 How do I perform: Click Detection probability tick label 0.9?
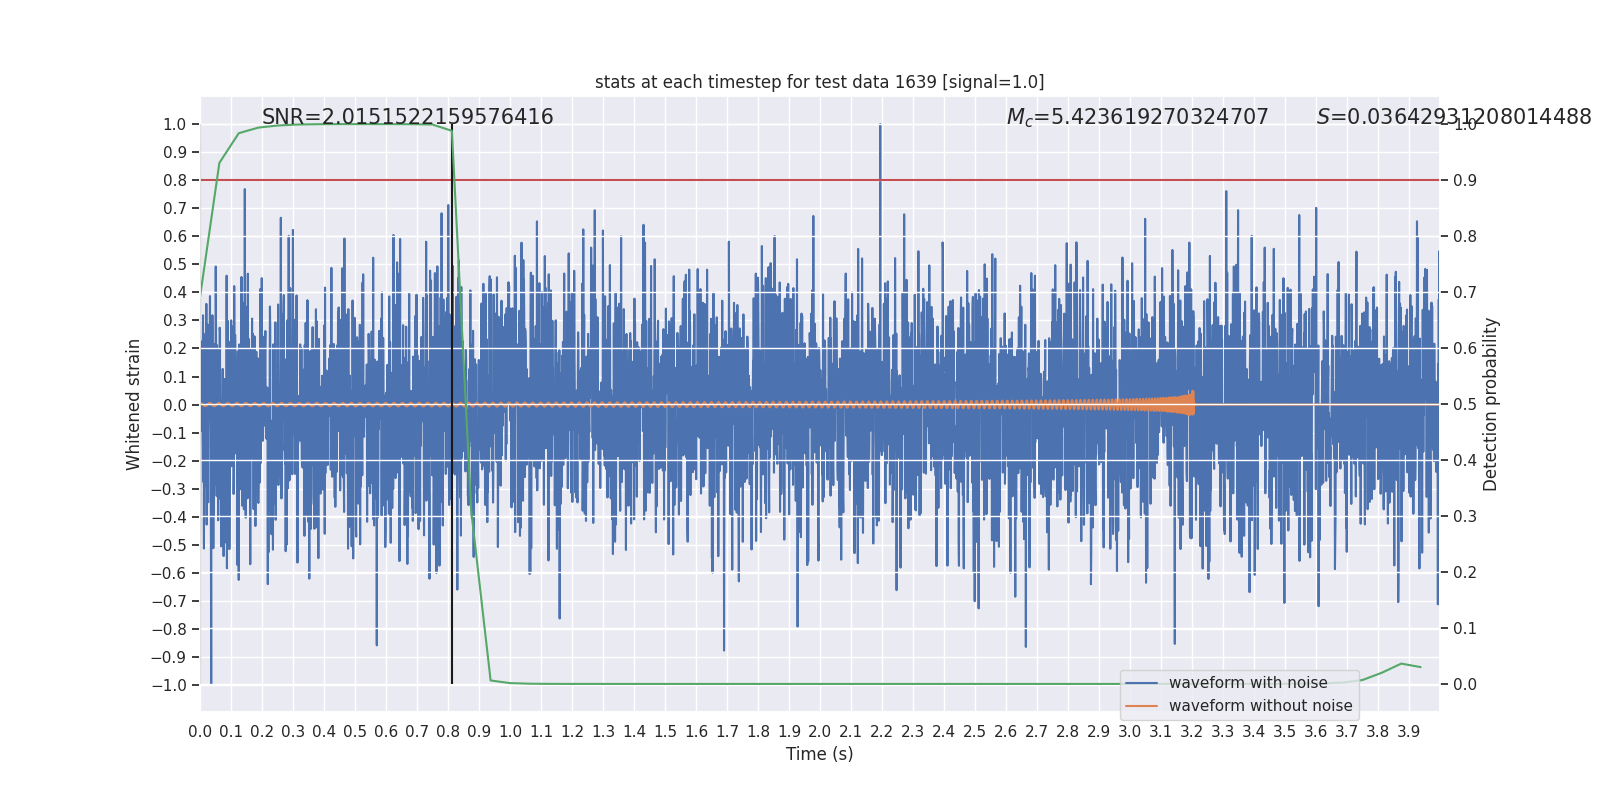1465,181
